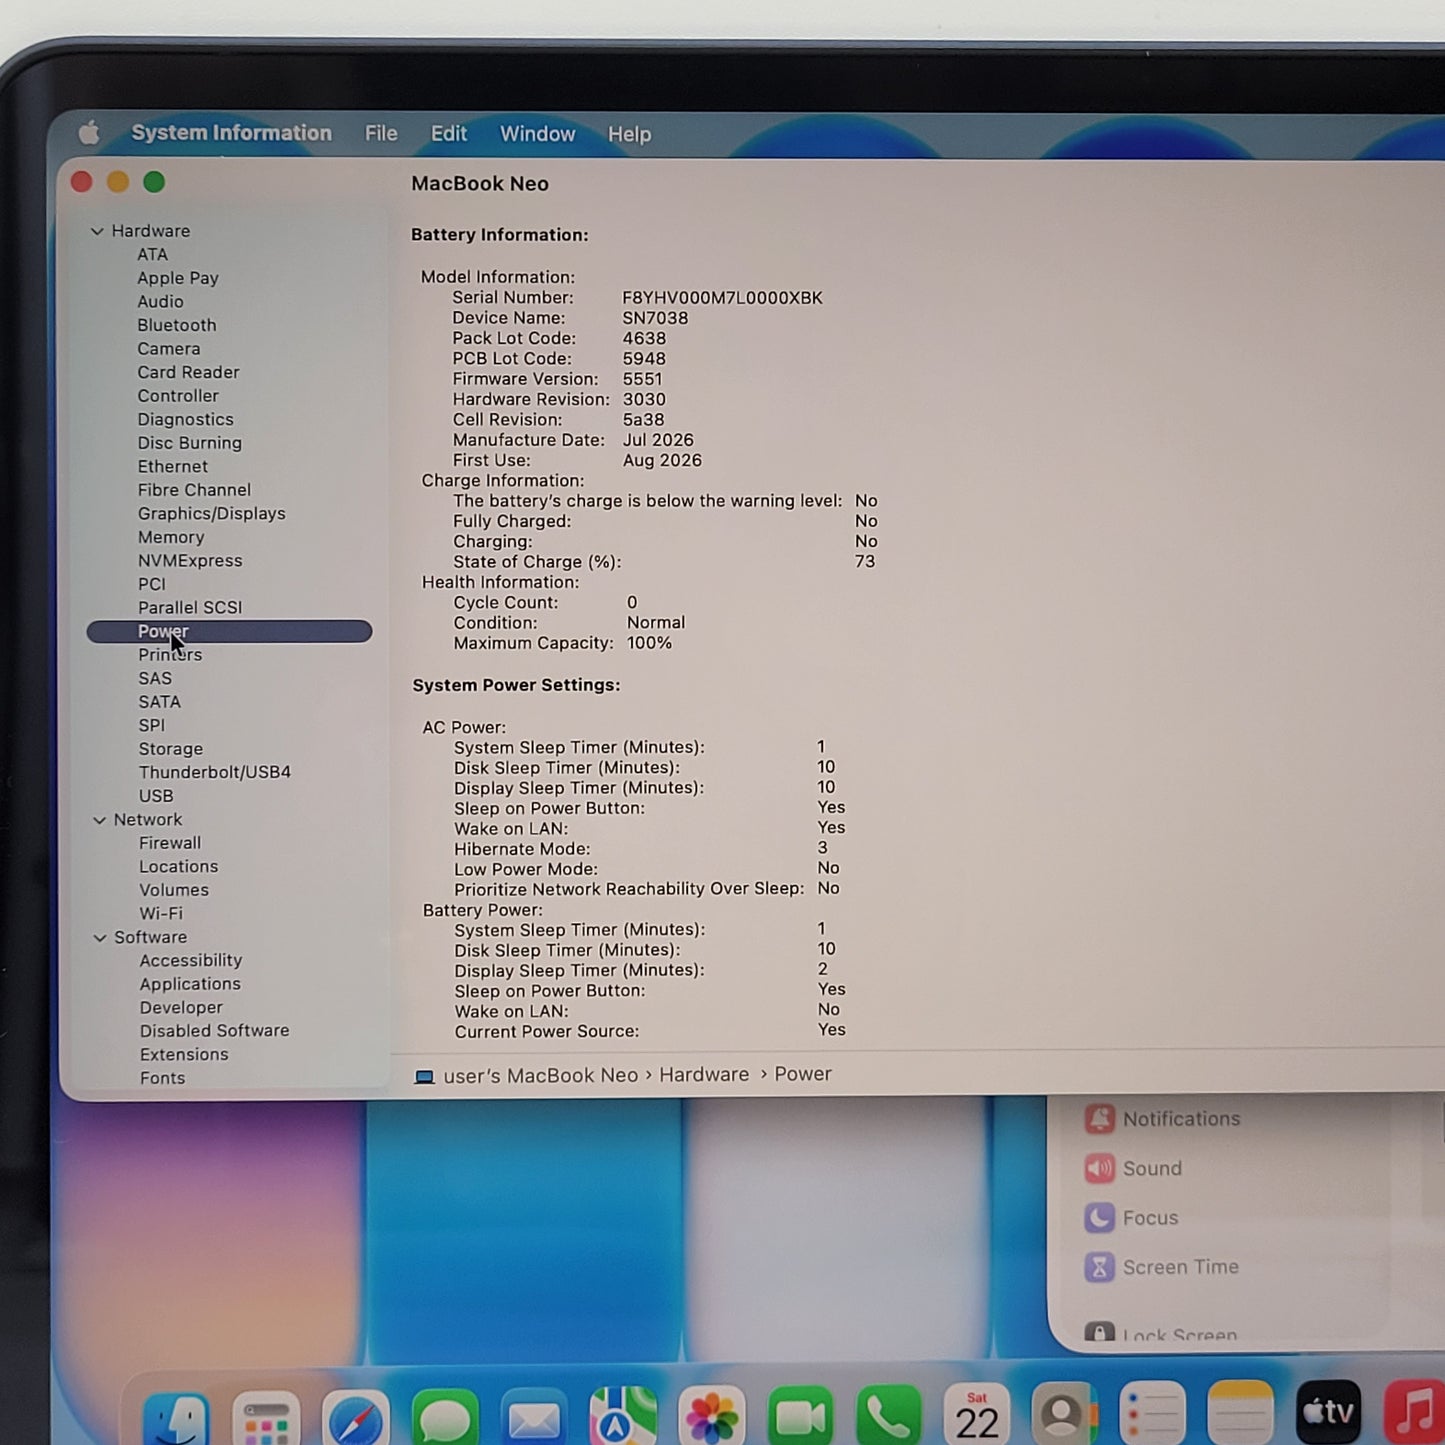The height and width of the screenshot is (1445, 1445).
Task: Select Ethernet in the sidebar
Action: 173,466
